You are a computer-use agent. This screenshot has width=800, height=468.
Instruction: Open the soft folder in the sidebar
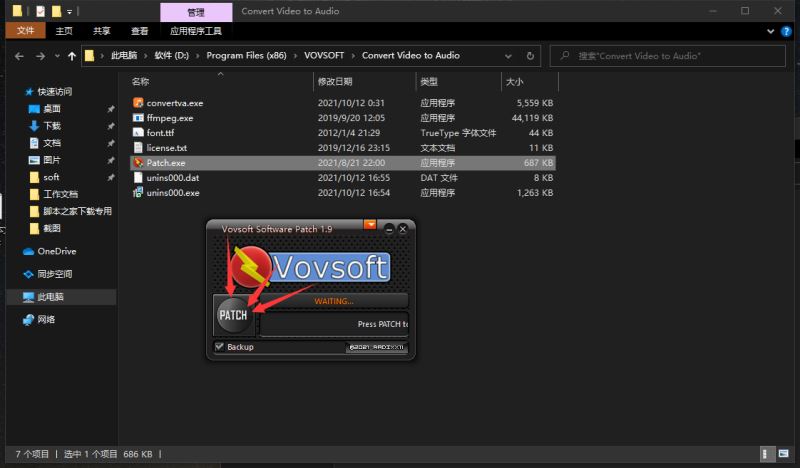51,177
